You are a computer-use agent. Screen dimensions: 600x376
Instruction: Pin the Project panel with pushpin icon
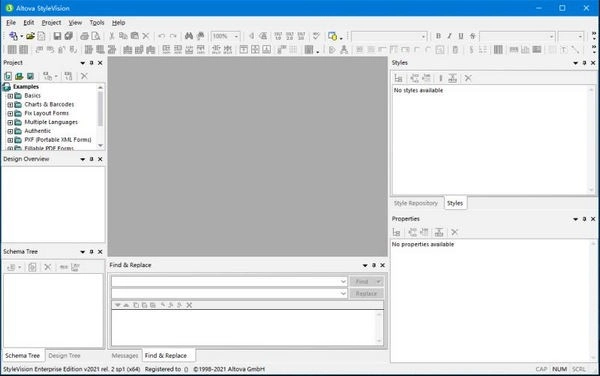[91, 63]
